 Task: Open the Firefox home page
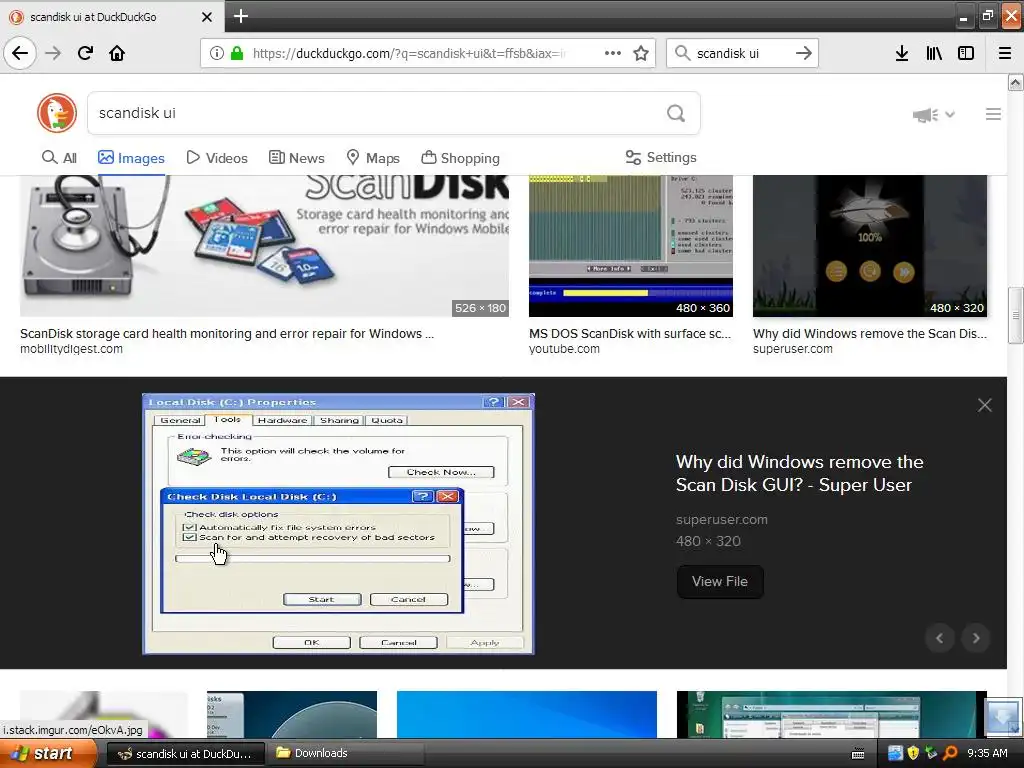pyautogui.click(x=117, y=53)
